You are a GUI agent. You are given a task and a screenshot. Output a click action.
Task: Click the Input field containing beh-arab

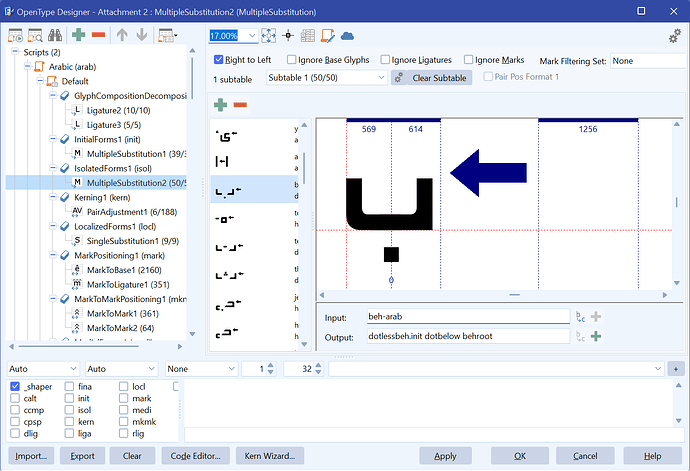pos(468,316)
